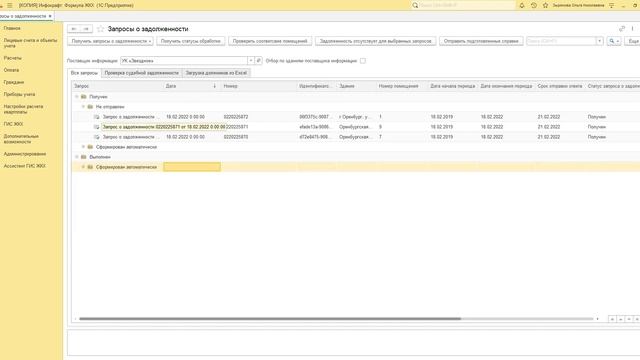Viewport: 640px width, 360px height.
Task: Click the global search magnifier icon
Action: (415, 5)
